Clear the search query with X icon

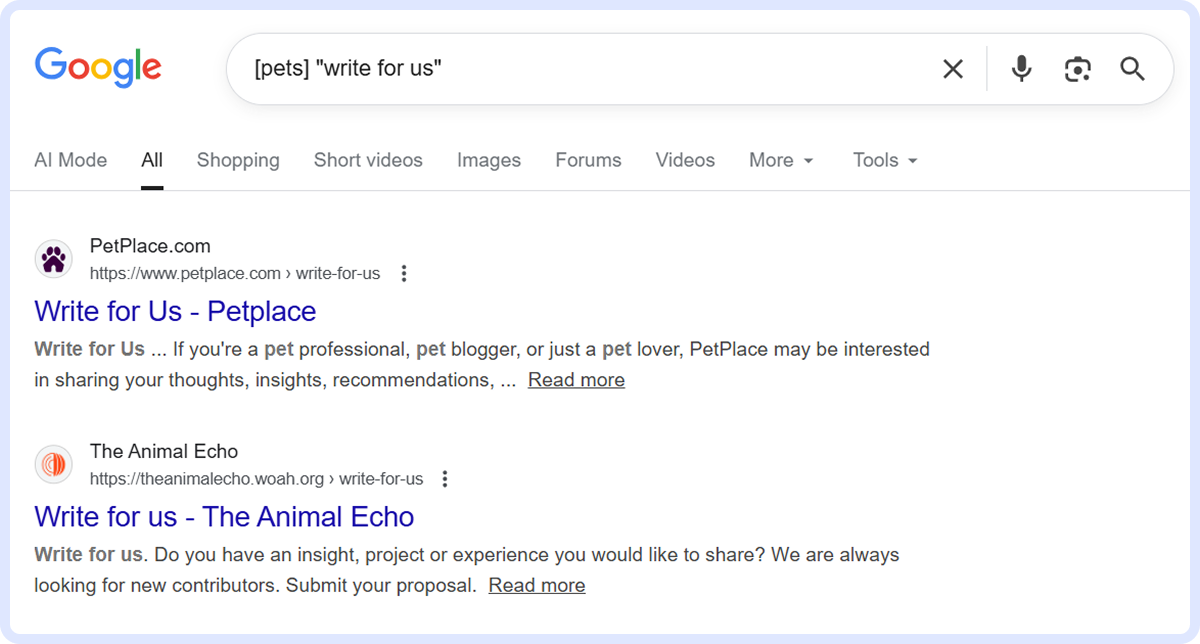pos(953,69)
